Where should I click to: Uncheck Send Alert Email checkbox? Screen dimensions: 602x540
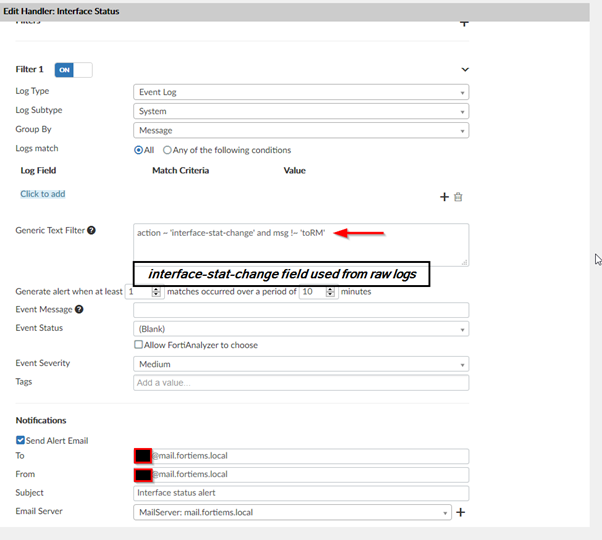pos(21,440)
